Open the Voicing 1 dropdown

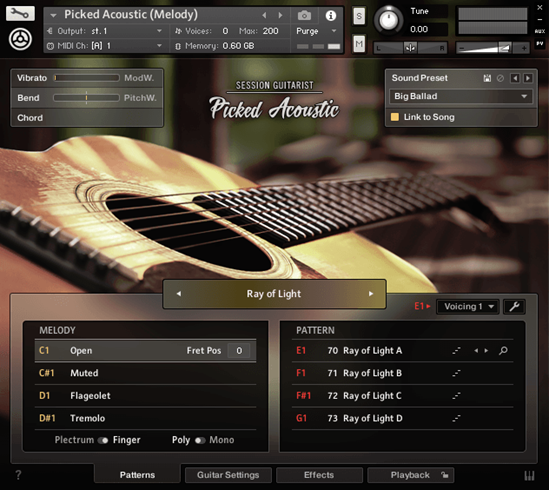point(468,307)
